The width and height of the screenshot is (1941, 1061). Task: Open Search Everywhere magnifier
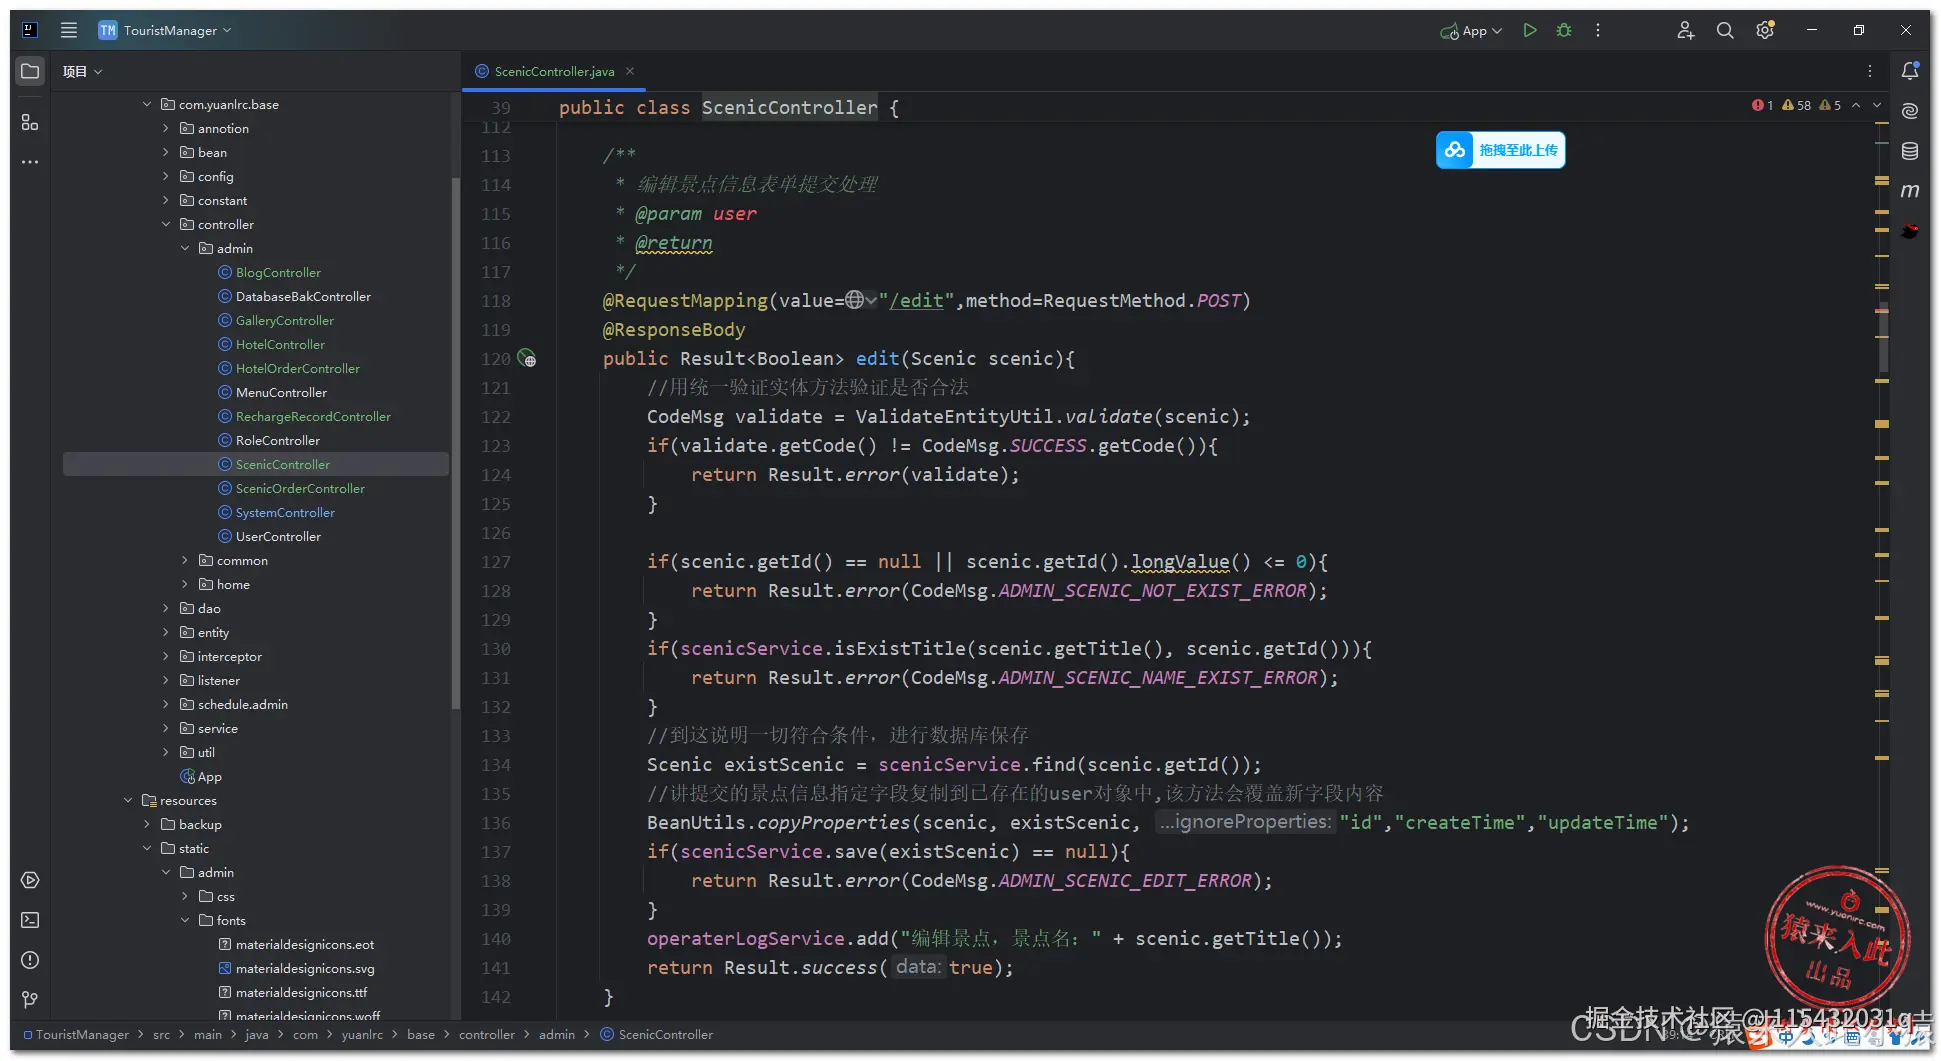tap(1725, 30)
